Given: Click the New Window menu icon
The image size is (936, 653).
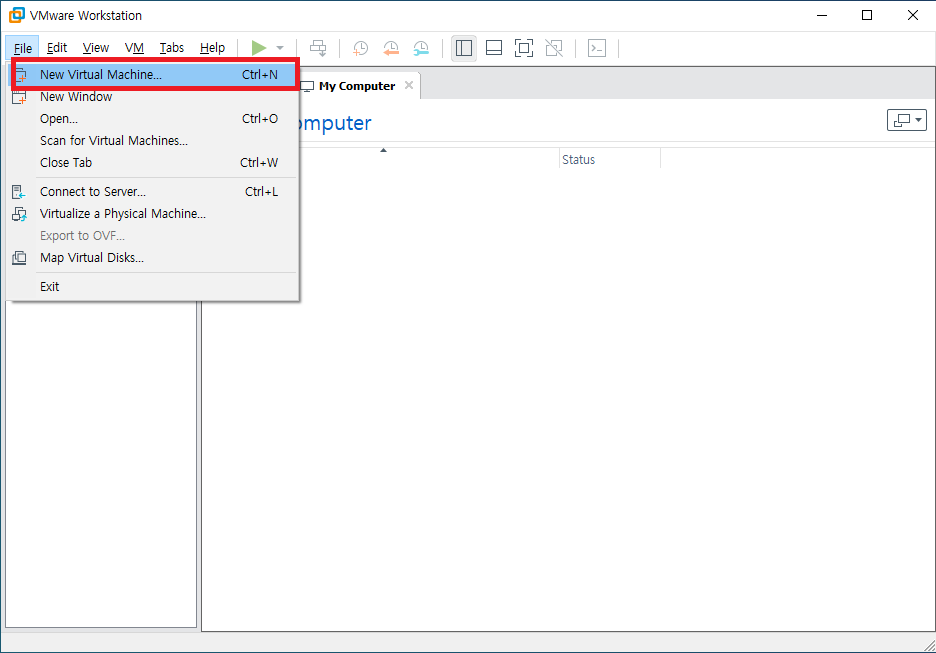Looking at the screenshot, I should tap(19, 97).
